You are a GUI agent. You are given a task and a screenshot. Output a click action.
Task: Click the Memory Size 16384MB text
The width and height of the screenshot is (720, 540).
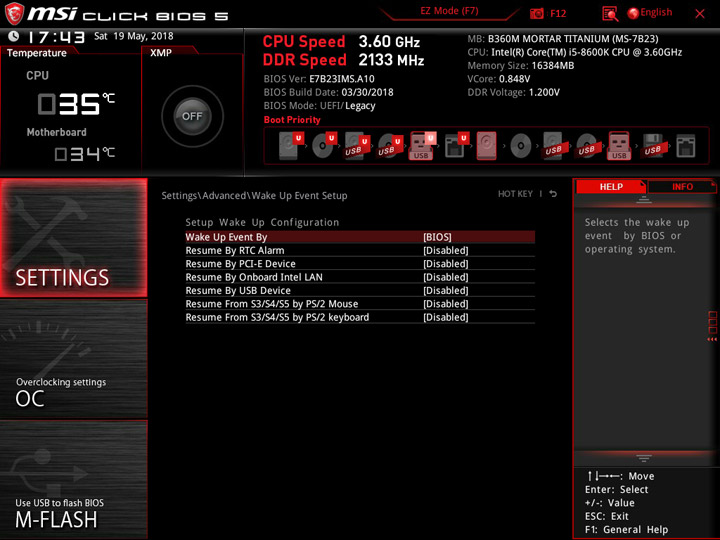(521, 66)
